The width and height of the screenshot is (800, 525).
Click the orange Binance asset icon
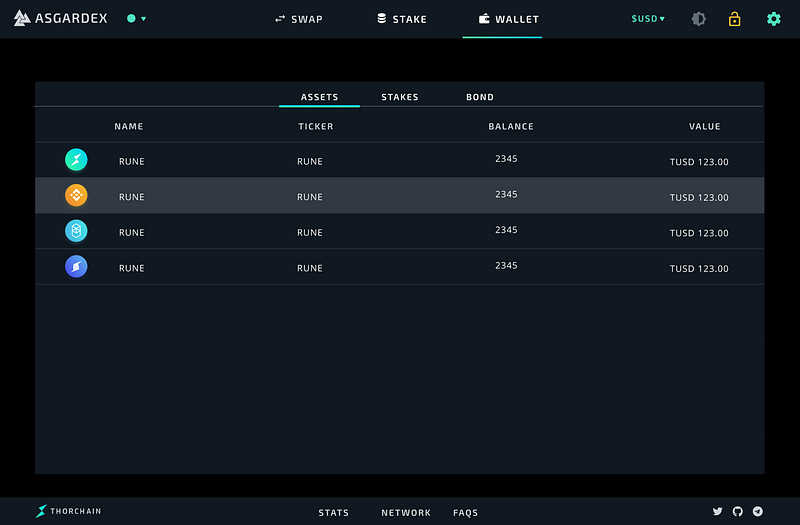[x=76, y=195]
